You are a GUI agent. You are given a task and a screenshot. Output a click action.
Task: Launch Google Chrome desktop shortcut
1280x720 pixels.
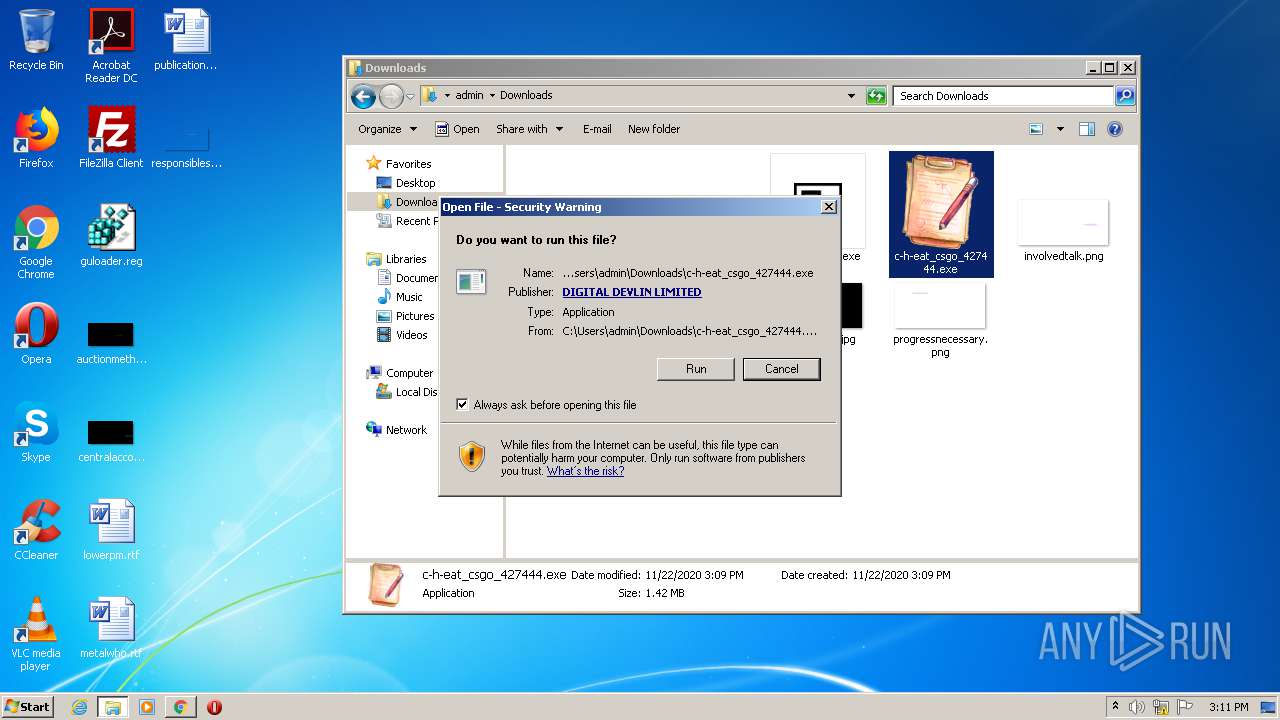[x=36, y=242]
